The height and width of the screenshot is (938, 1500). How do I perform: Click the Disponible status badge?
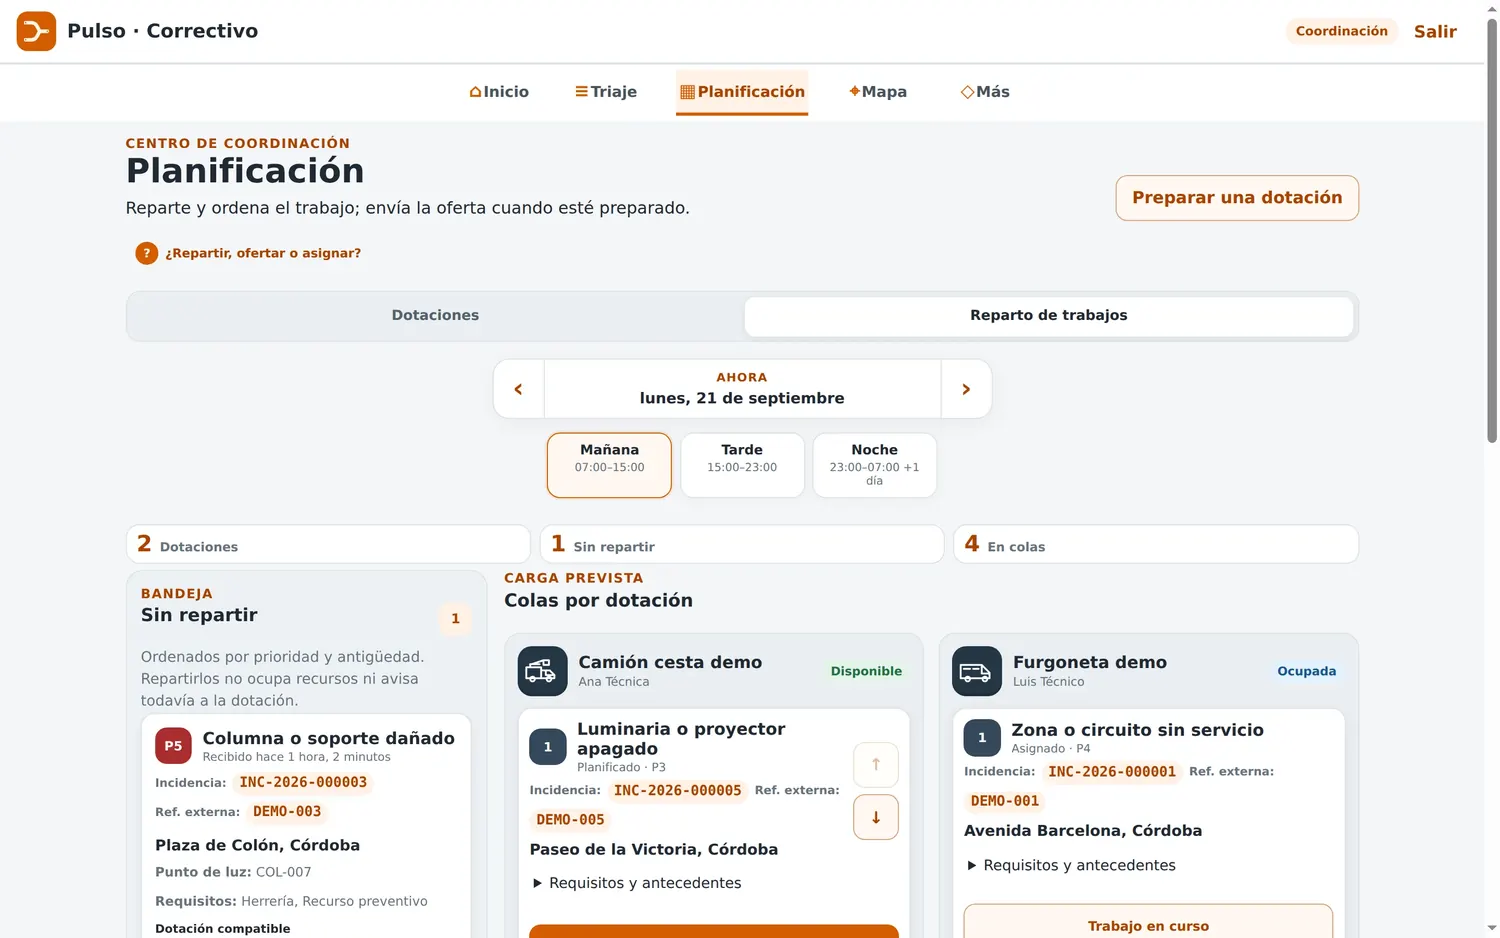(x=866, y=671)
